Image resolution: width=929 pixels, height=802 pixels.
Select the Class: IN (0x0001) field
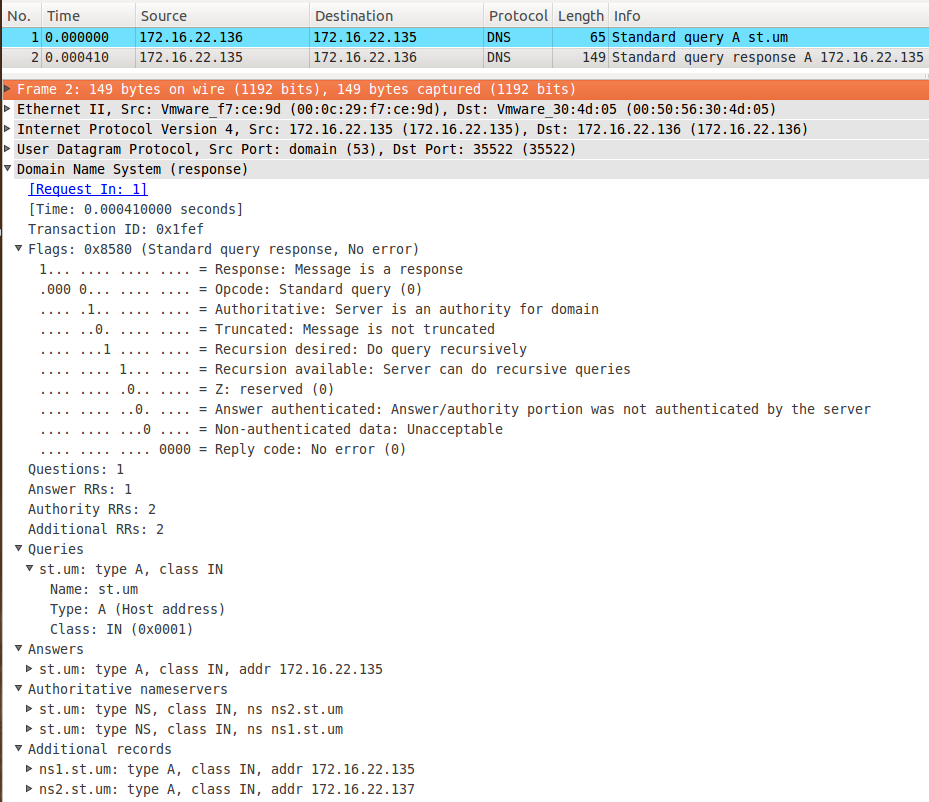(x=121, y=630)
